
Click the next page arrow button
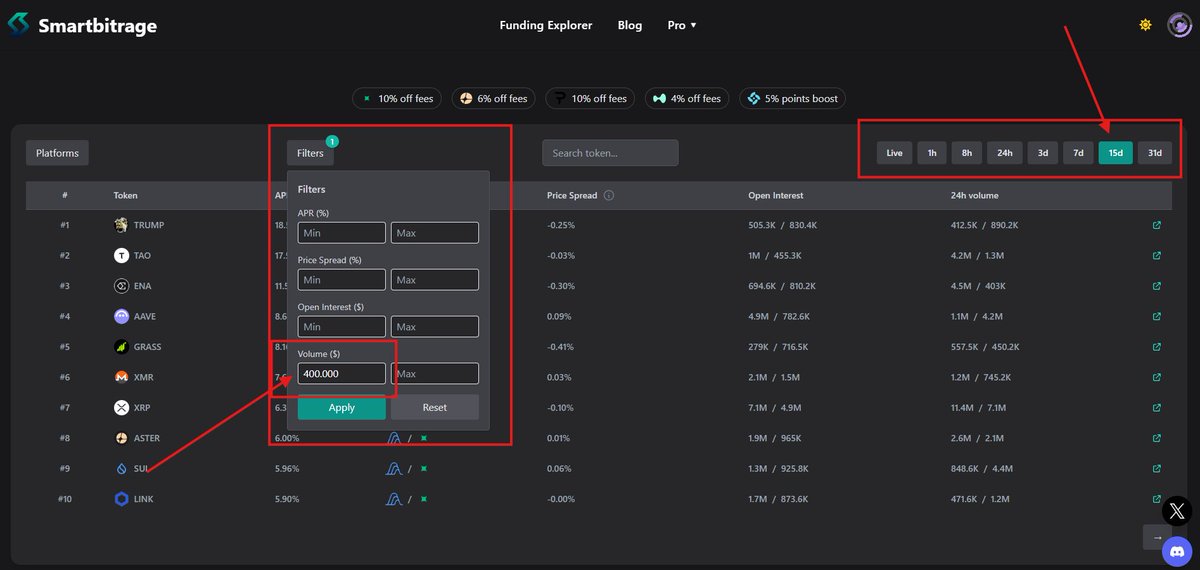pos(1157,537)
